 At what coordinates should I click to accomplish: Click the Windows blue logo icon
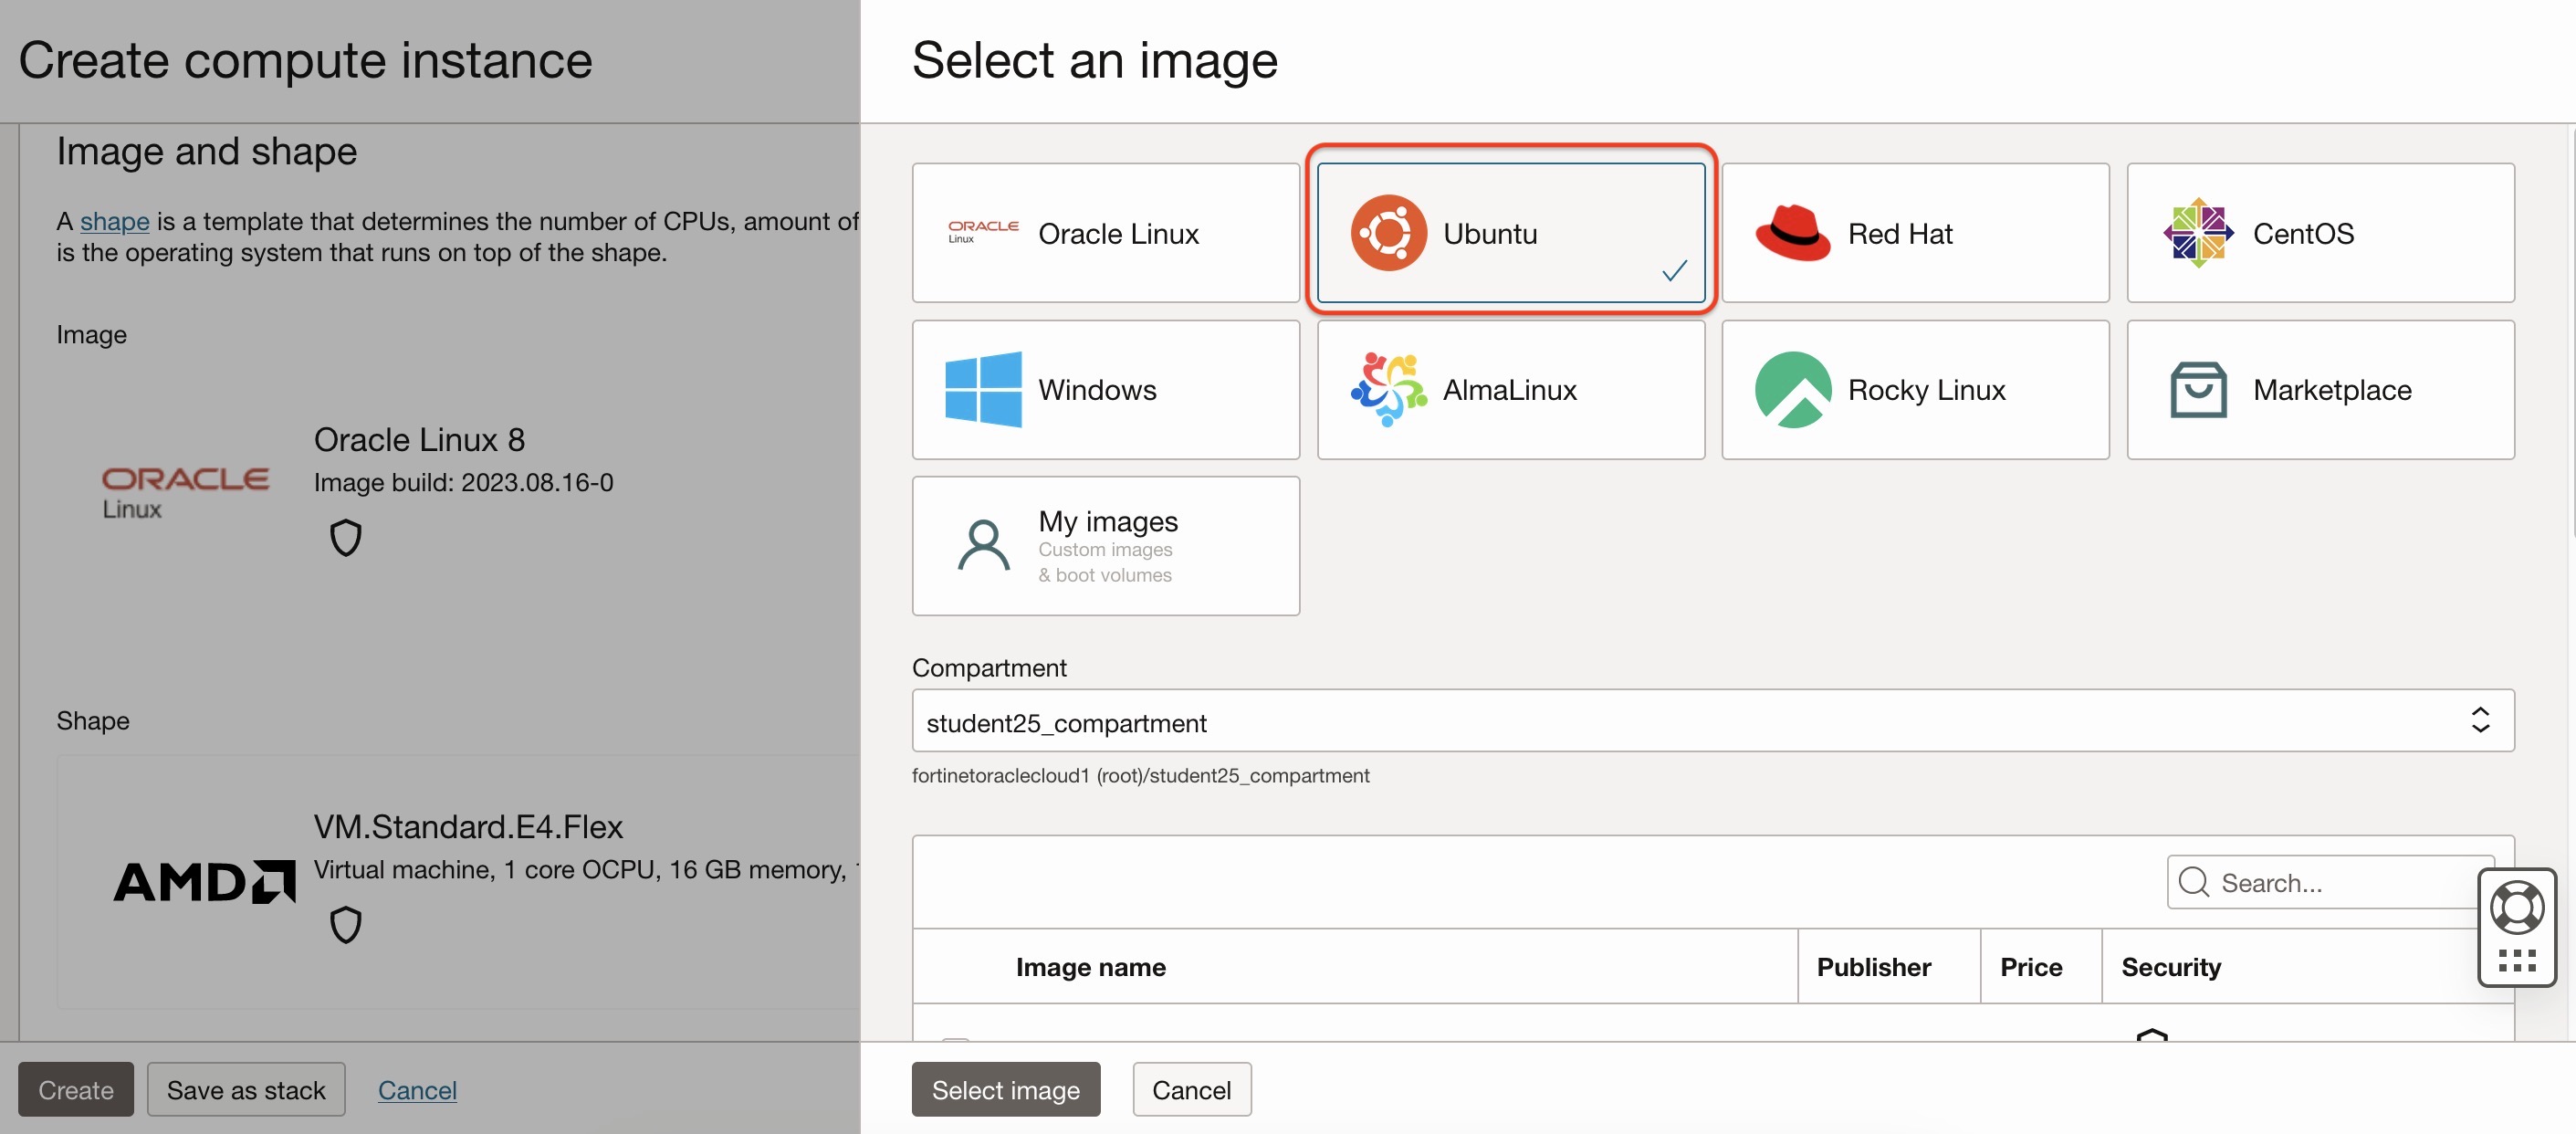[x=983, y=390]
